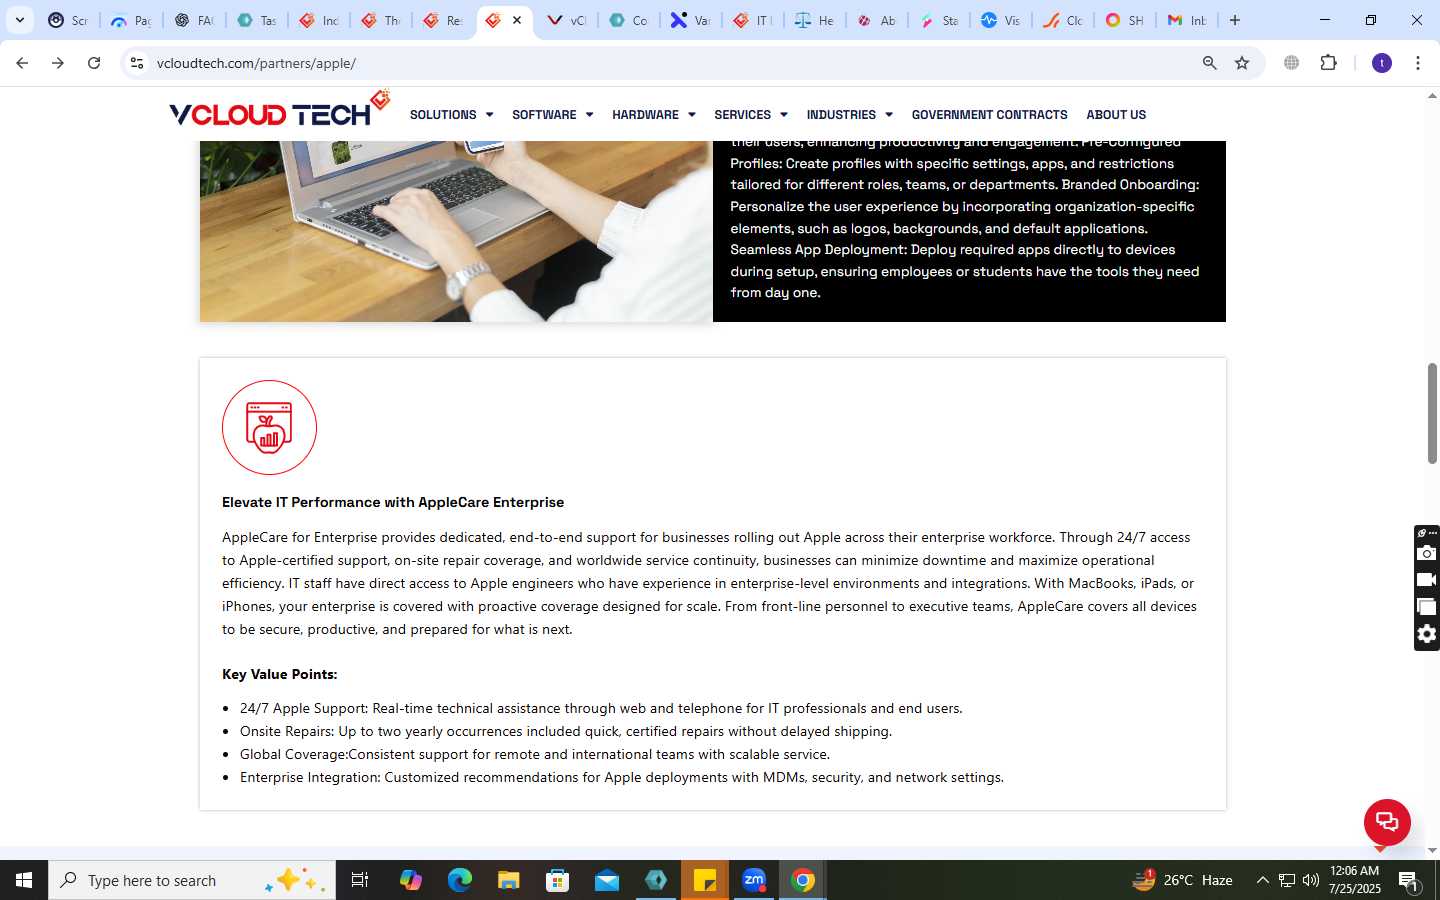Click the volume icon in system tray
The width and height of the screenshot is (1440, 900).
click(x=1310, y=880)
